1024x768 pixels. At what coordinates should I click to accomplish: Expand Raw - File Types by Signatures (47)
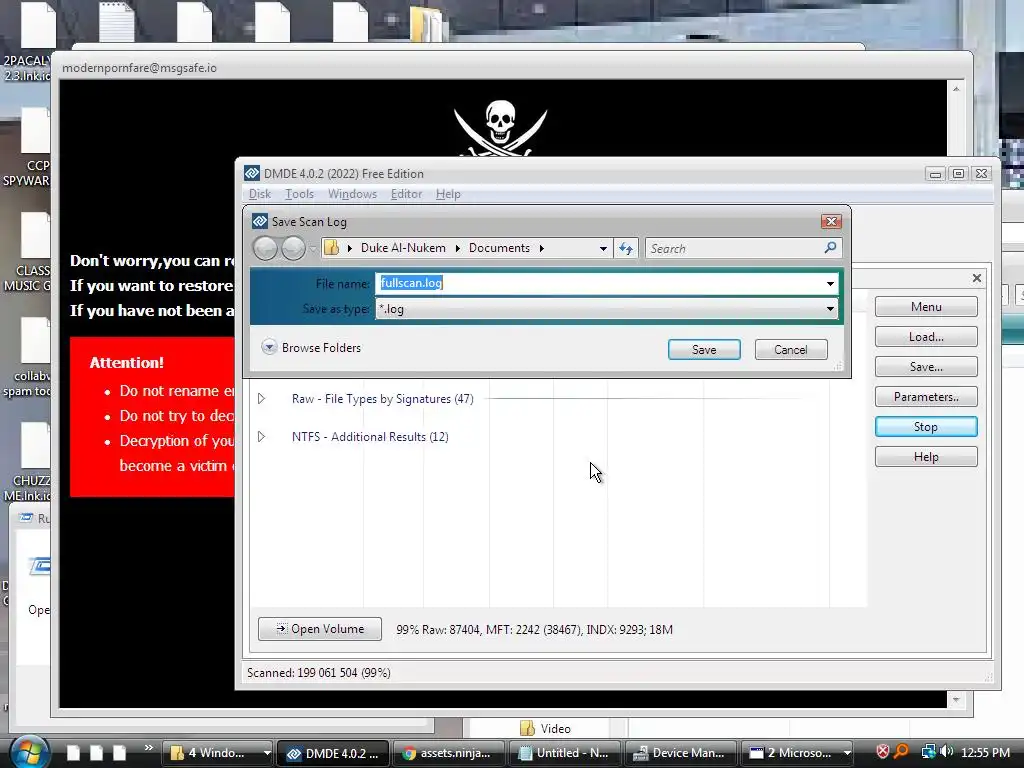[261, 398]
